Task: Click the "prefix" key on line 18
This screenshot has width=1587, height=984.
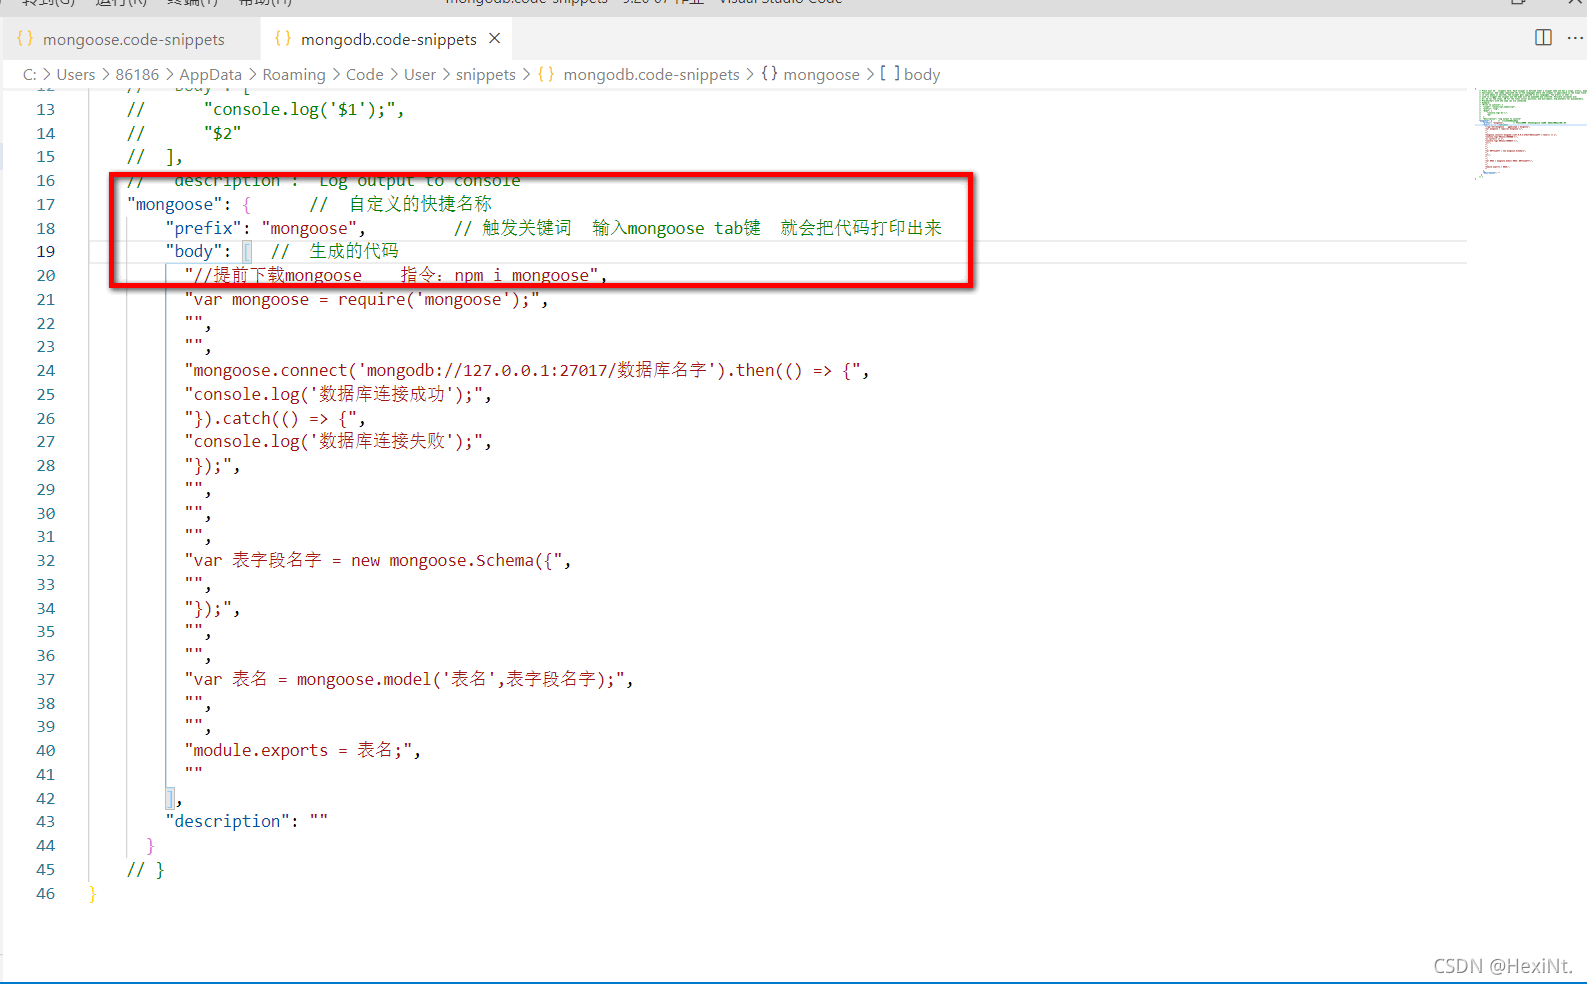Action: pos(204,228)
